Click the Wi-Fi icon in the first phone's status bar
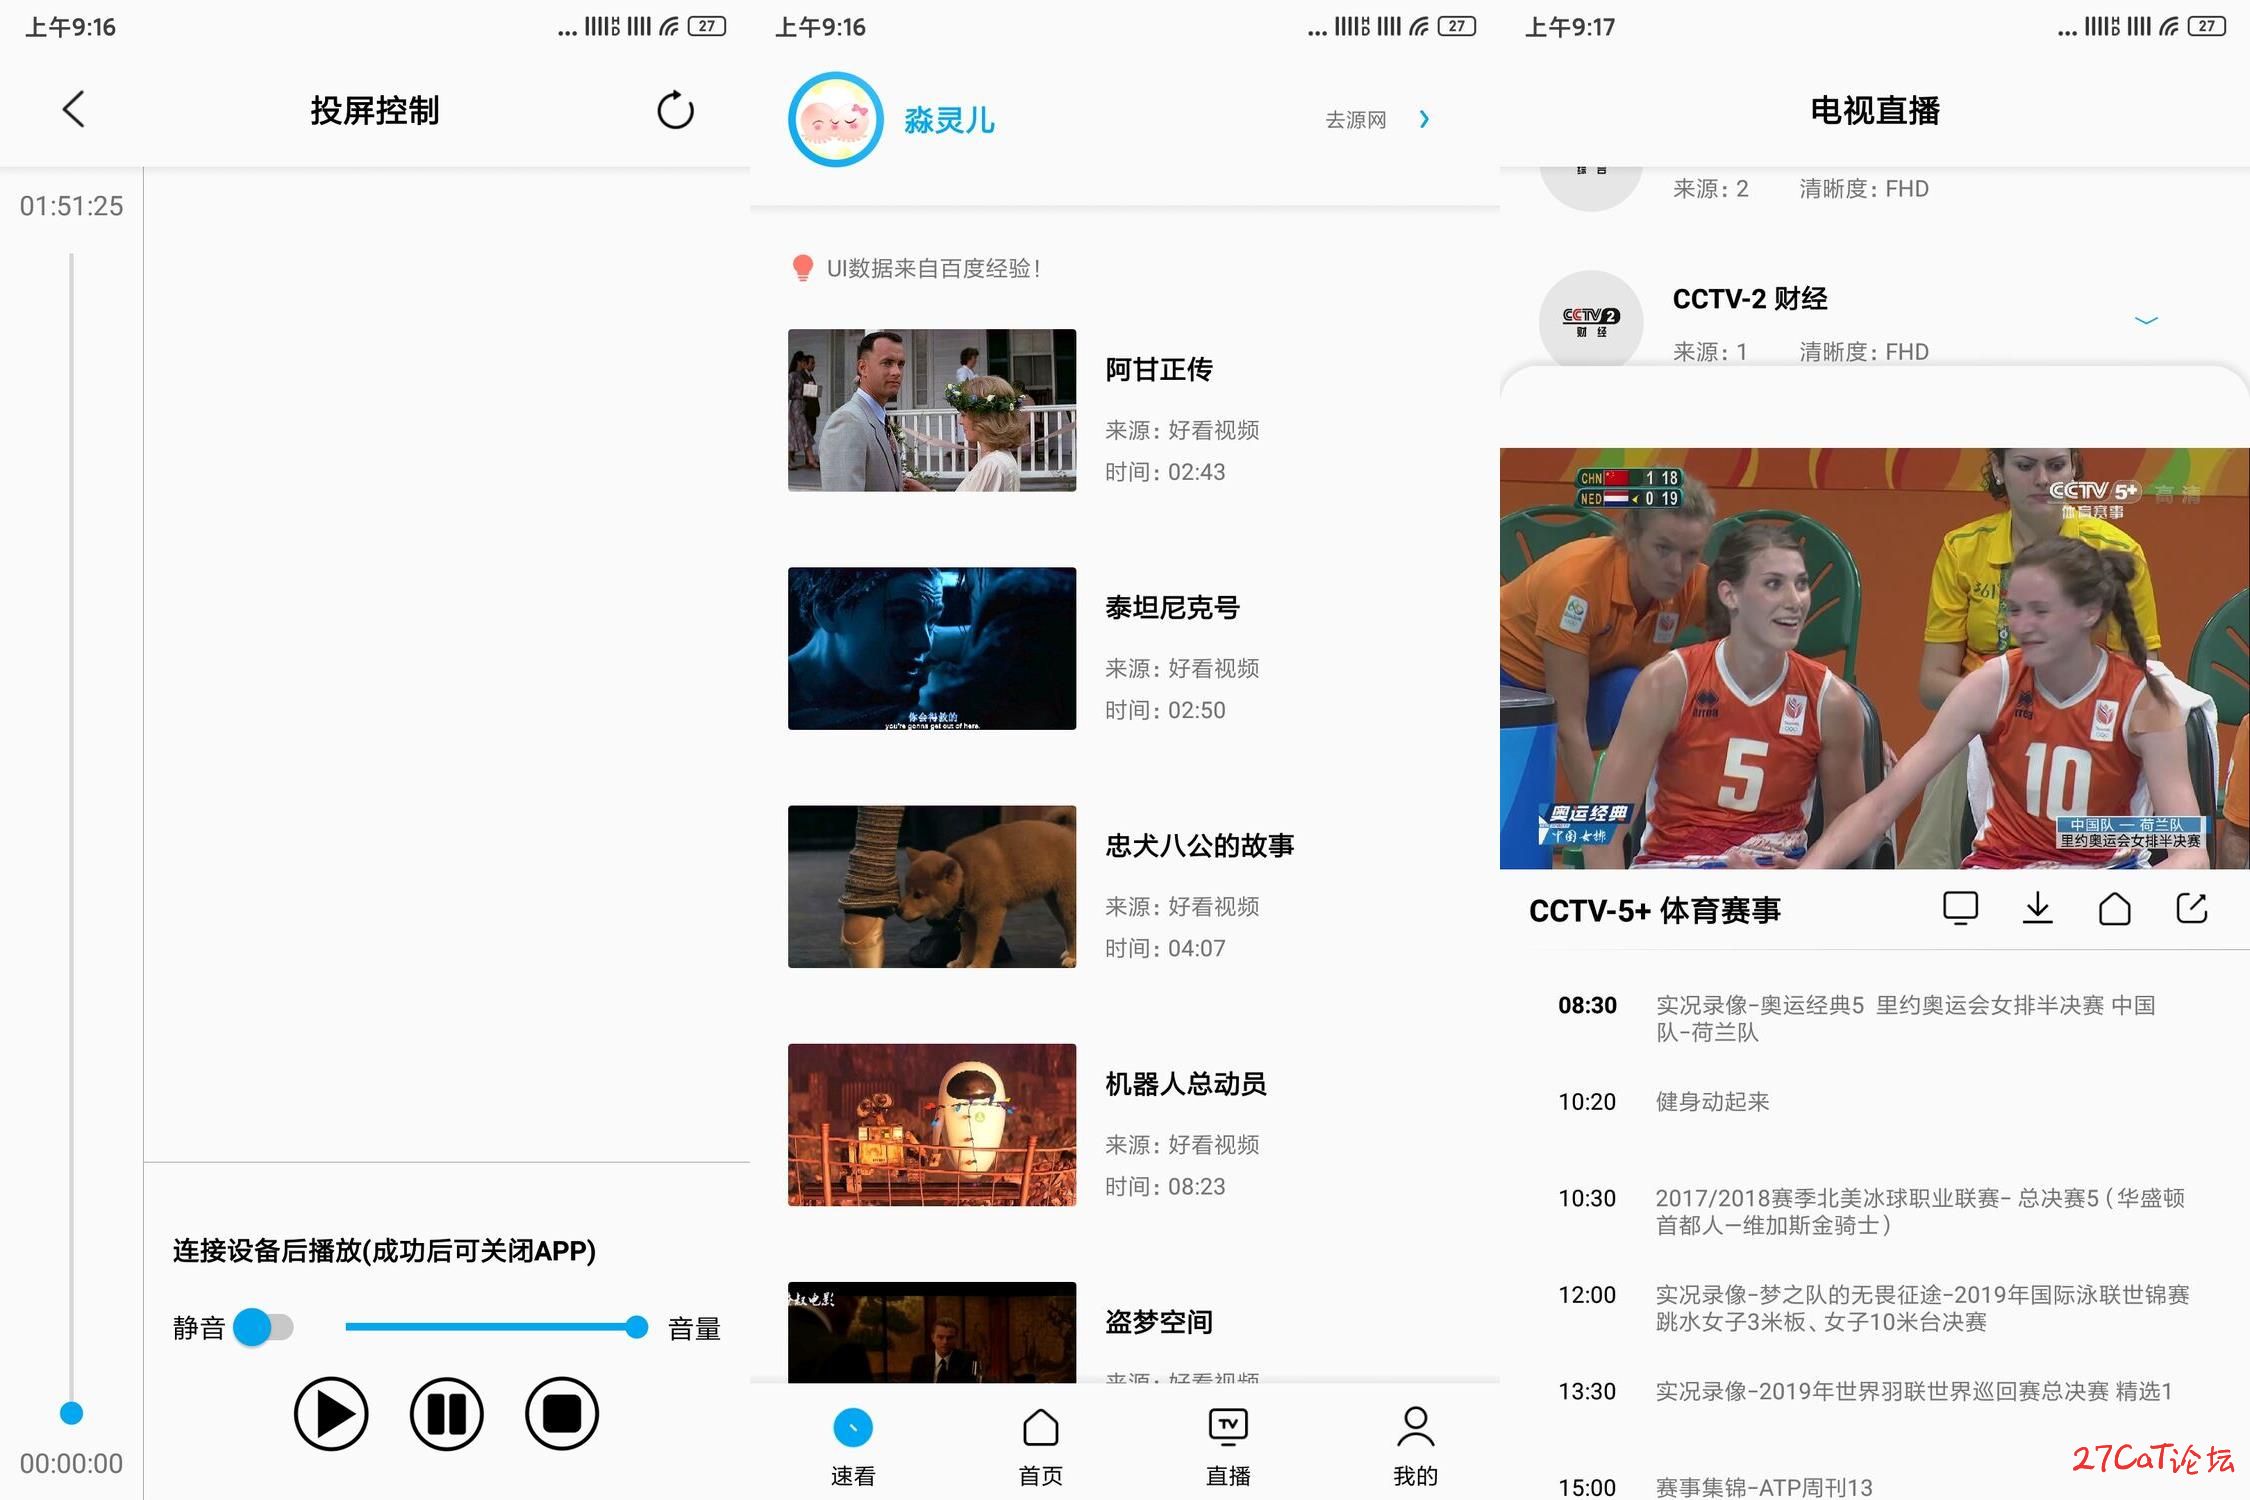Viewport: 2250px width, 1500px height. [669, 26]
